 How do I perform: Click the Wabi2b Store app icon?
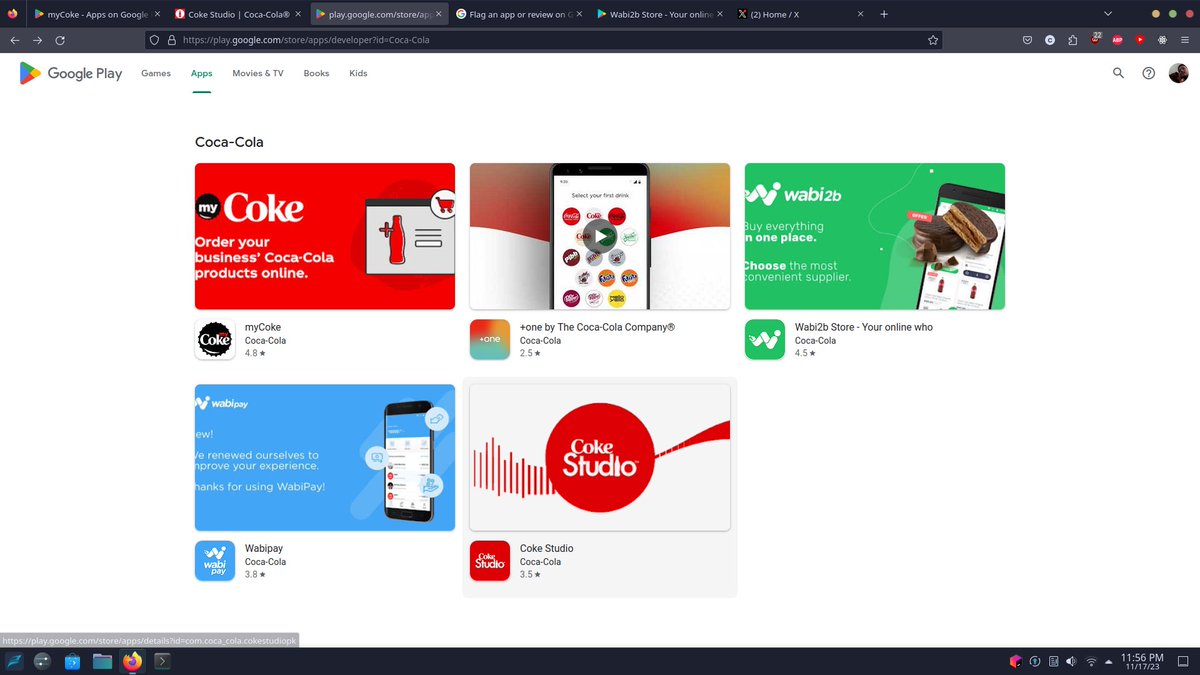click(765, 340)
